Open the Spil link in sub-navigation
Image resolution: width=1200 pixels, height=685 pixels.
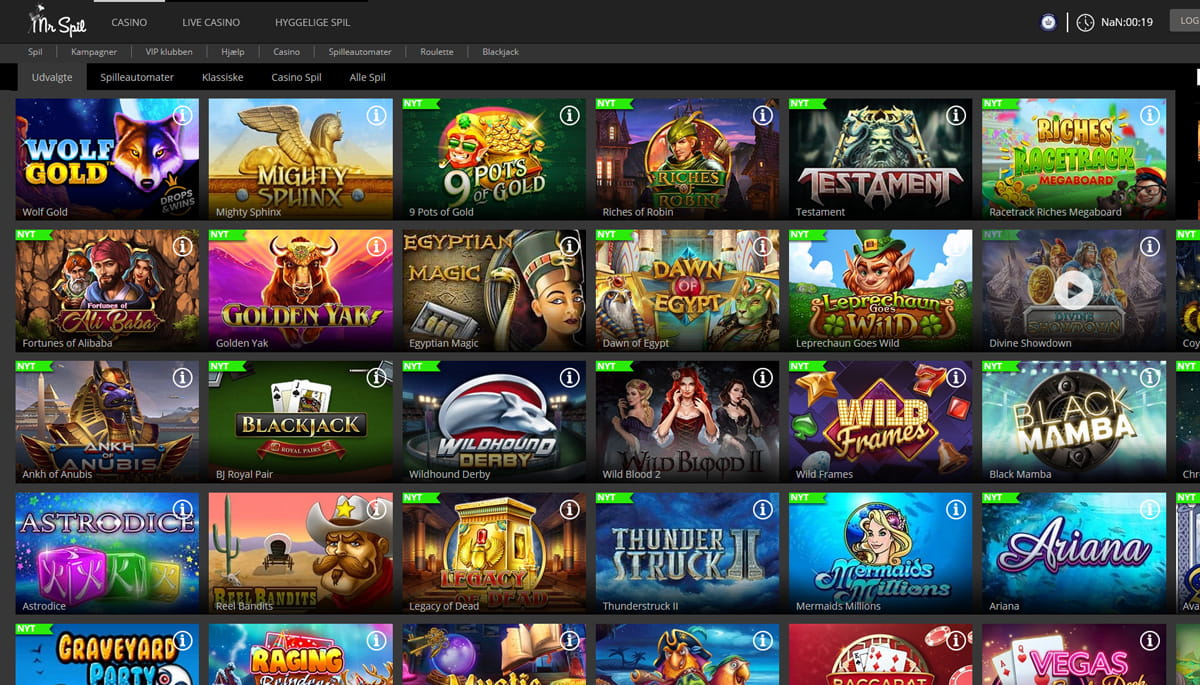point(36,51)
